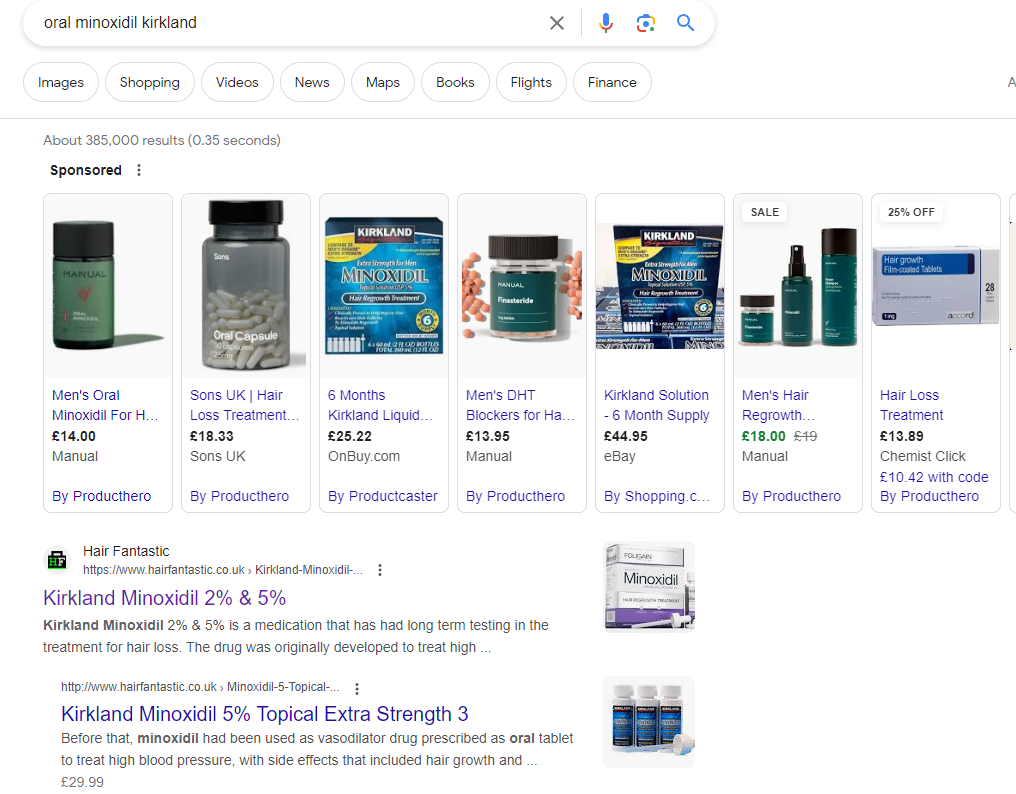Switch to the News filter
Image resolution: width=1016 pixels, height=794 pixels.
click(312, 82)
